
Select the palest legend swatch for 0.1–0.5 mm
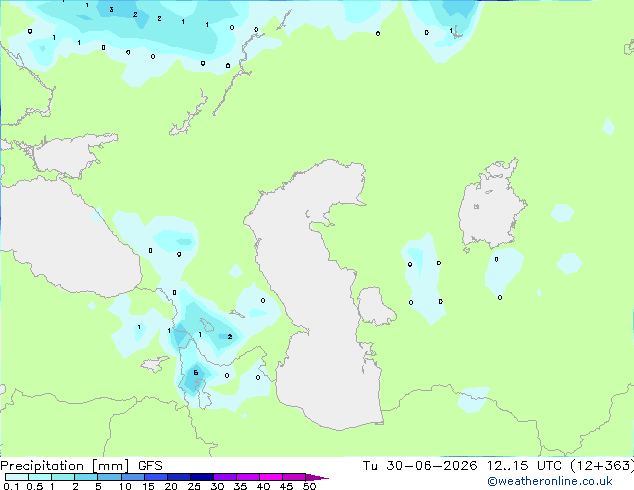click(x=17, y=477)
